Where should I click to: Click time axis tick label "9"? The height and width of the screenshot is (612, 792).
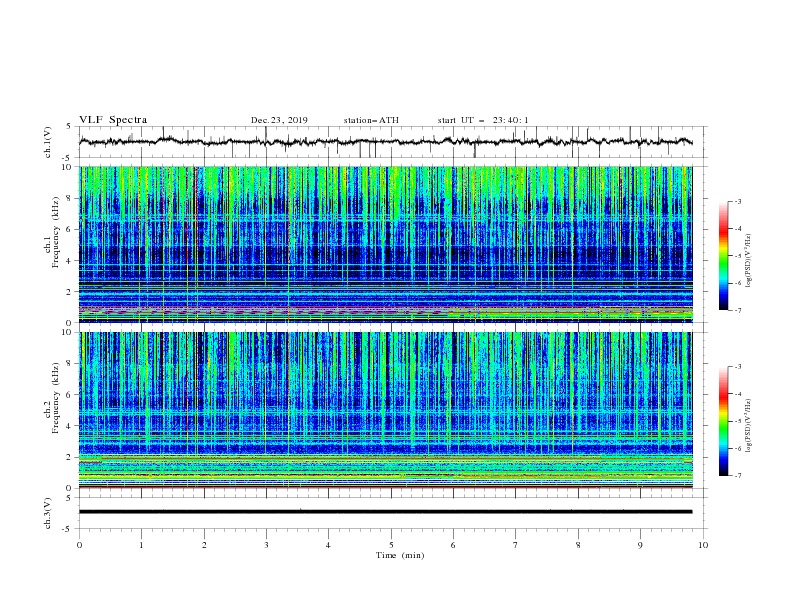tap(640, 545)
